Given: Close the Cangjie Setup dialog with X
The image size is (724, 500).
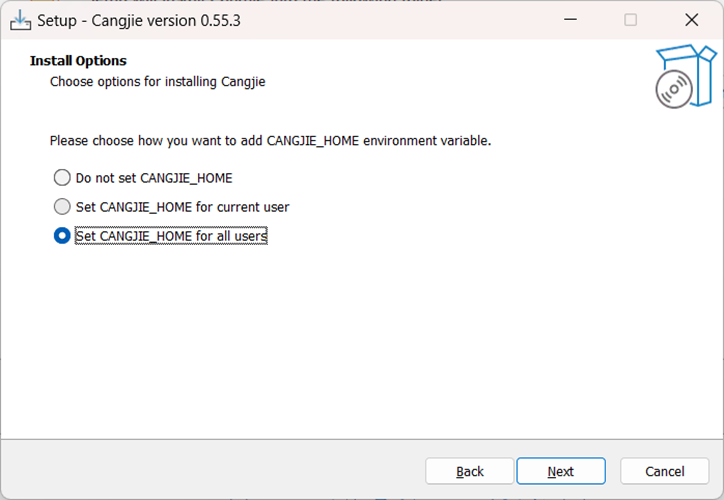Looking at the screenshot, I should tap(691, 20).
